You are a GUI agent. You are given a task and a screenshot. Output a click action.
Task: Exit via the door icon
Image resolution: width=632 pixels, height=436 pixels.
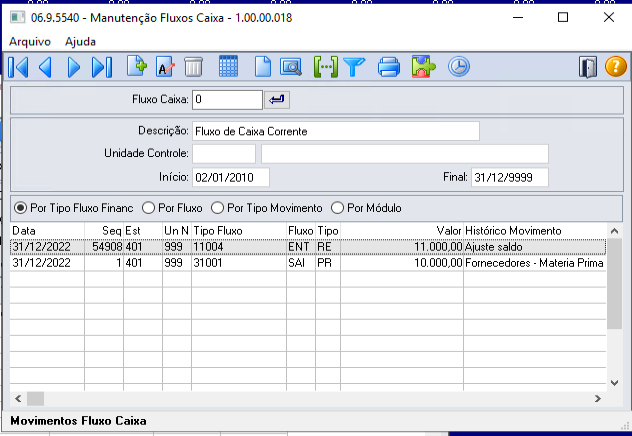tap(588, 67)
